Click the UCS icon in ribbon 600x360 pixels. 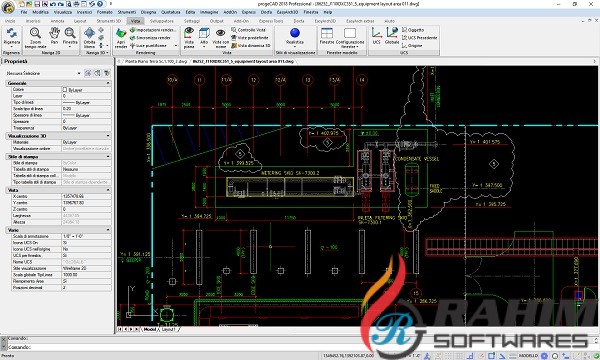377,33
